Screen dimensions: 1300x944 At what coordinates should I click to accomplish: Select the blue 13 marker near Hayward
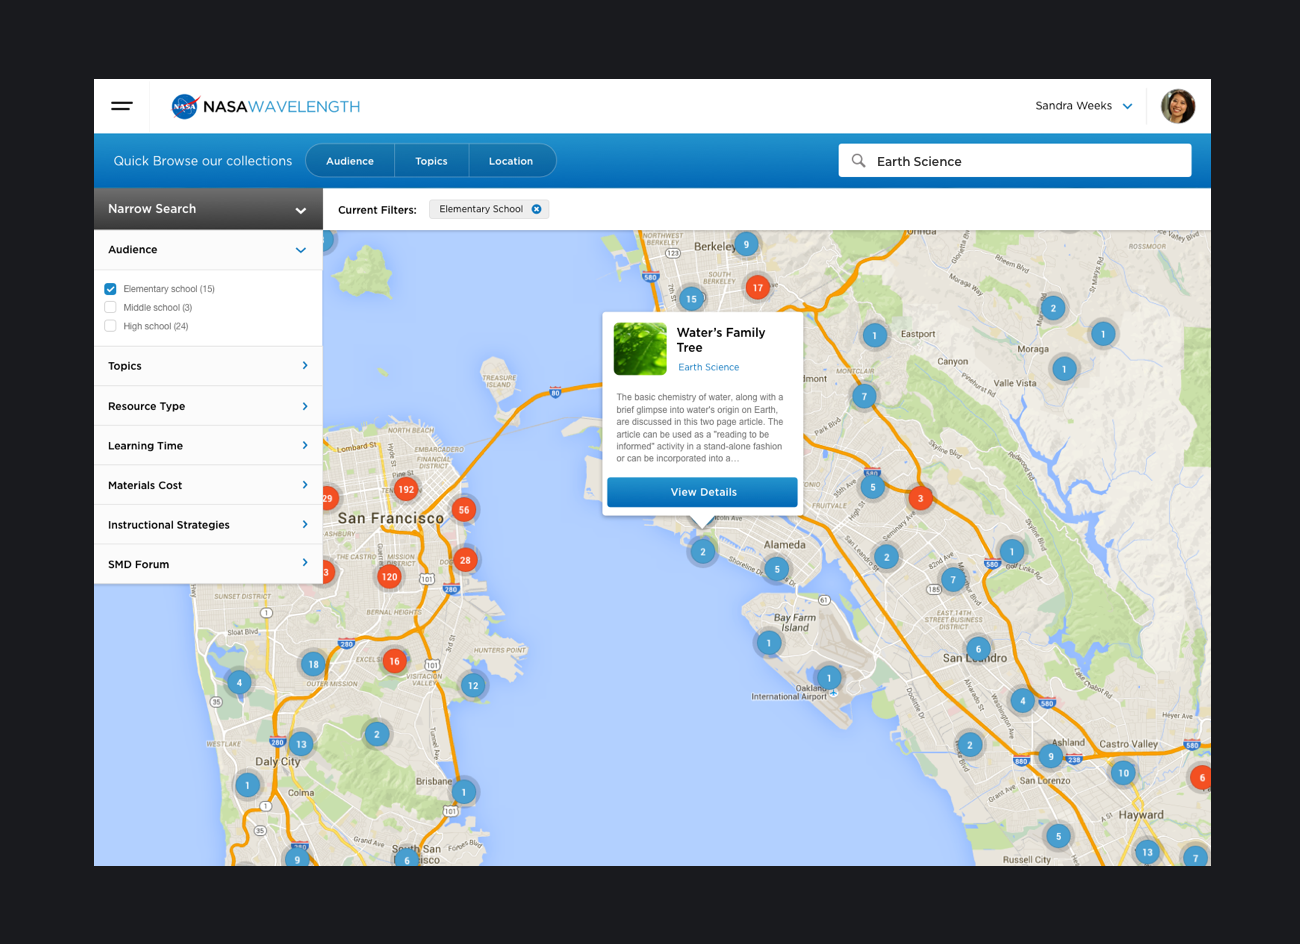coord(1147,852)
